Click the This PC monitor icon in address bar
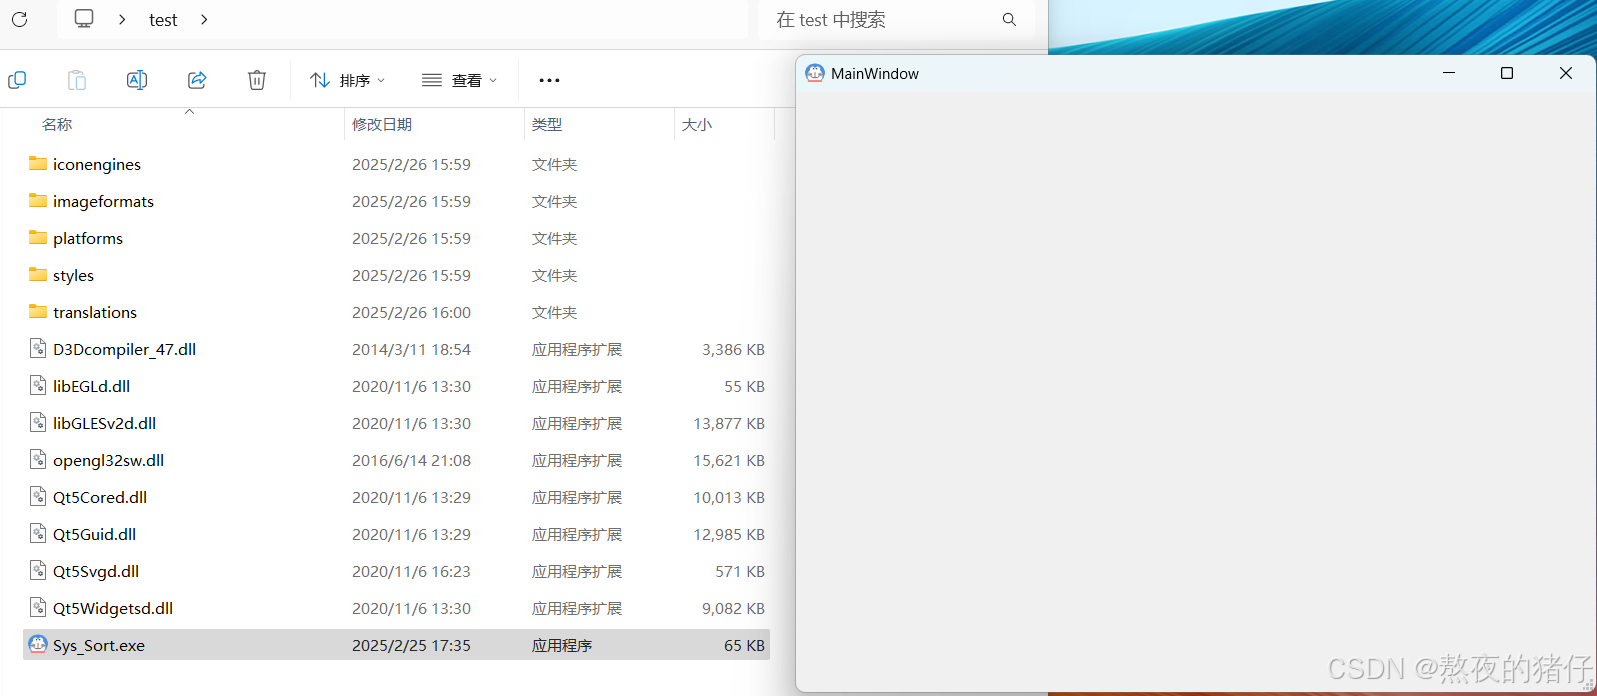1597x696 pixels. [84, 19]
